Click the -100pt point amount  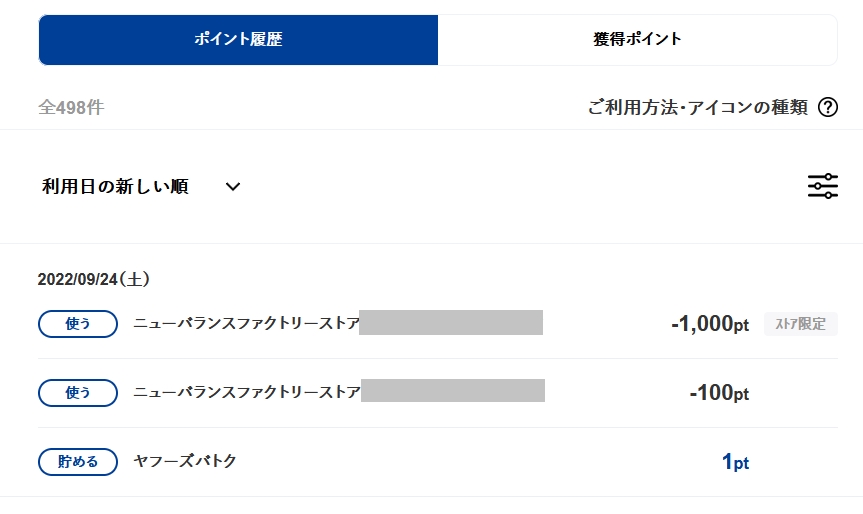(718, 393)
